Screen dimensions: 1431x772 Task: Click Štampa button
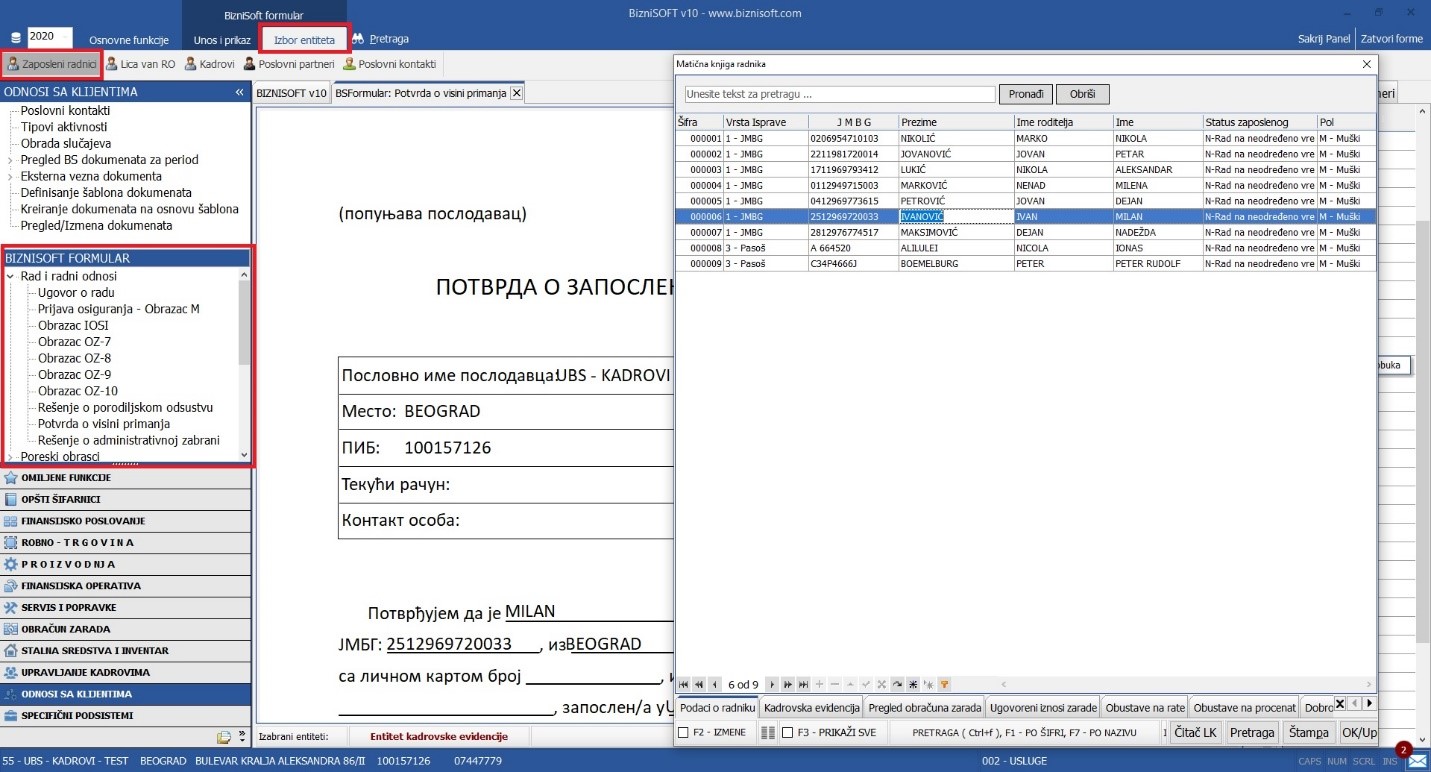coord(1308,733)
